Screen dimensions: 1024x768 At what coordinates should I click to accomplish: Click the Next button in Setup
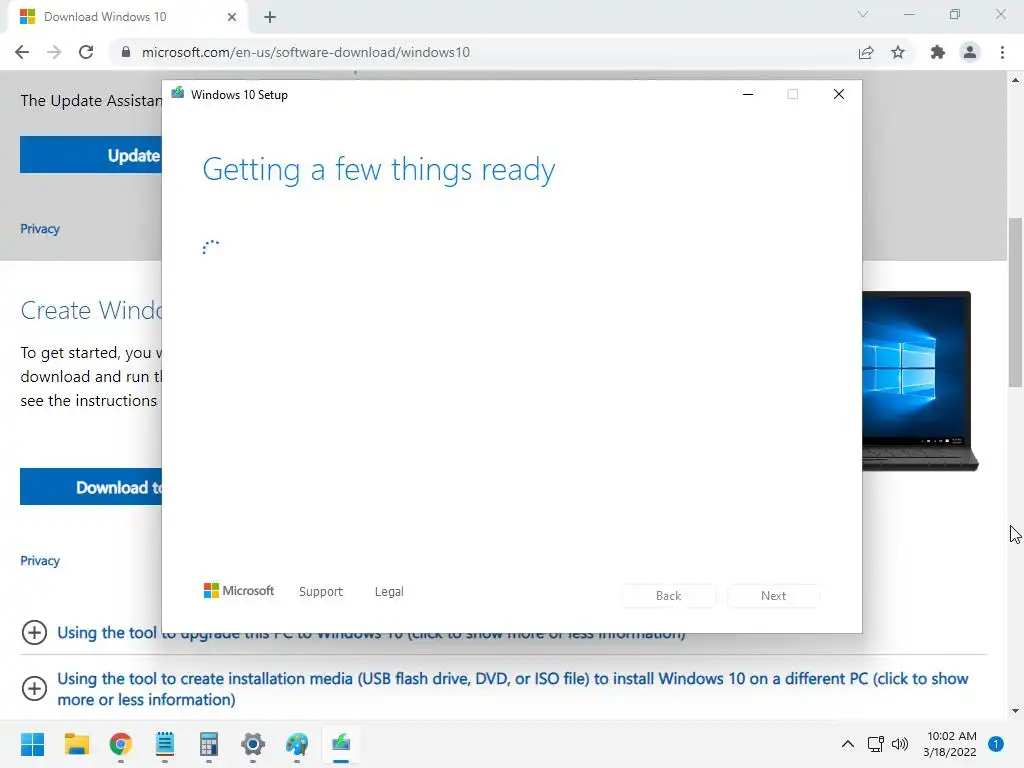coord(773,596)
